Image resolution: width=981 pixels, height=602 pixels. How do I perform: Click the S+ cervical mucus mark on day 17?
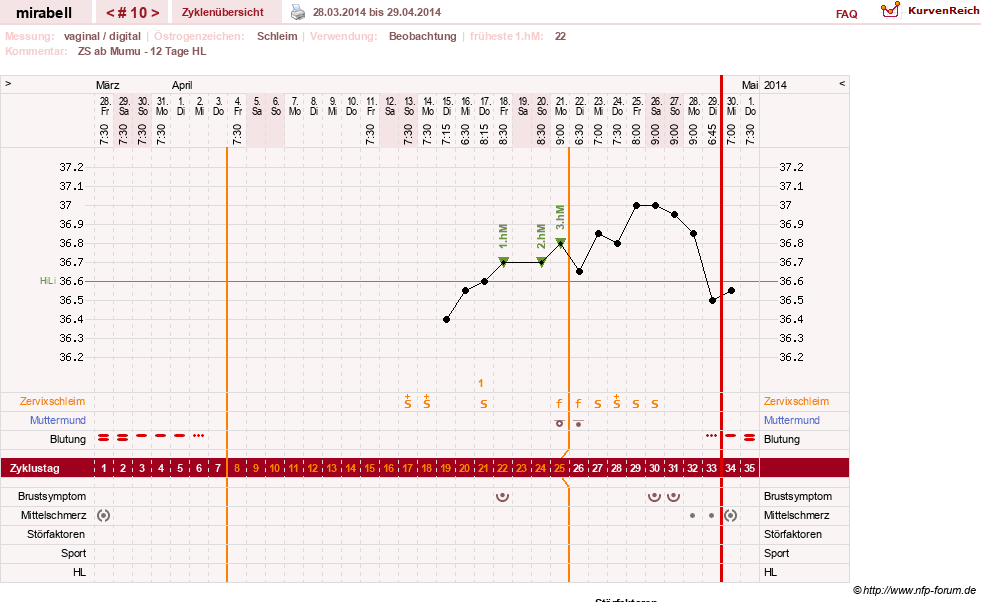pos(408,402)
